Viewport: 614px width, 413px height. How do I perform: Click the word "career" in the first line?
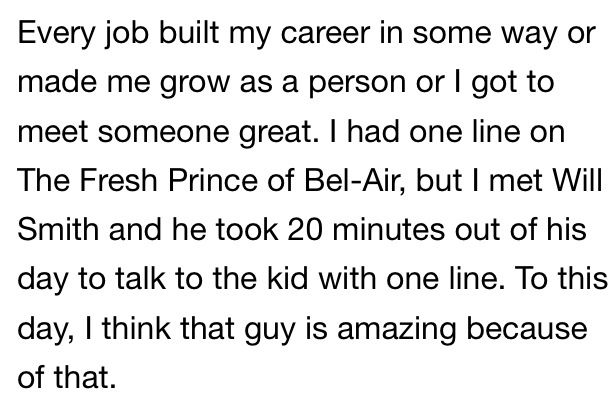(x=325, y=33)
